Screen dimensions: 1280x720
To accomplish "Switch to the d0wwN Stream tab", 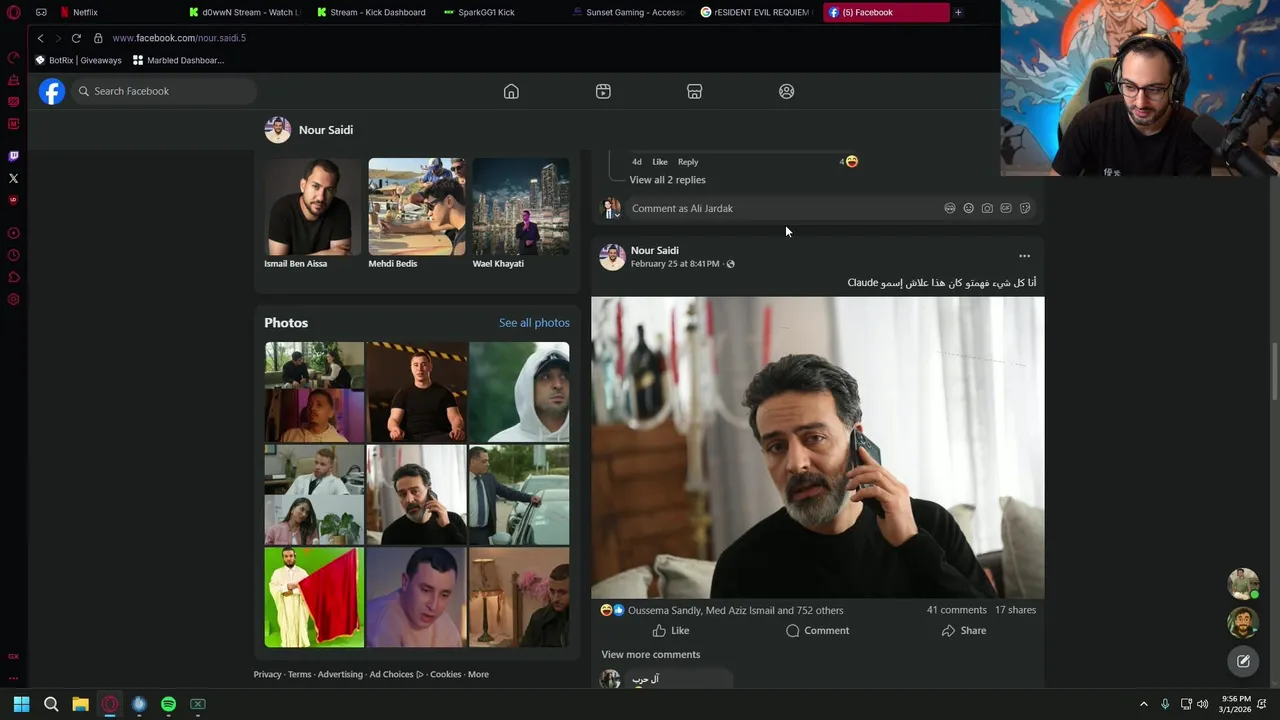I will 244,12.
